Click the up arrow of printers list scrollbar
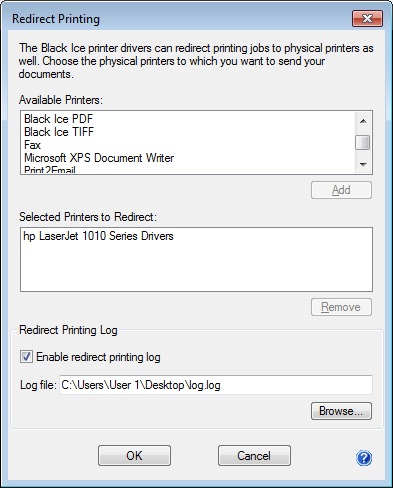Screen dimensions: 393x488 pos(363,121)
